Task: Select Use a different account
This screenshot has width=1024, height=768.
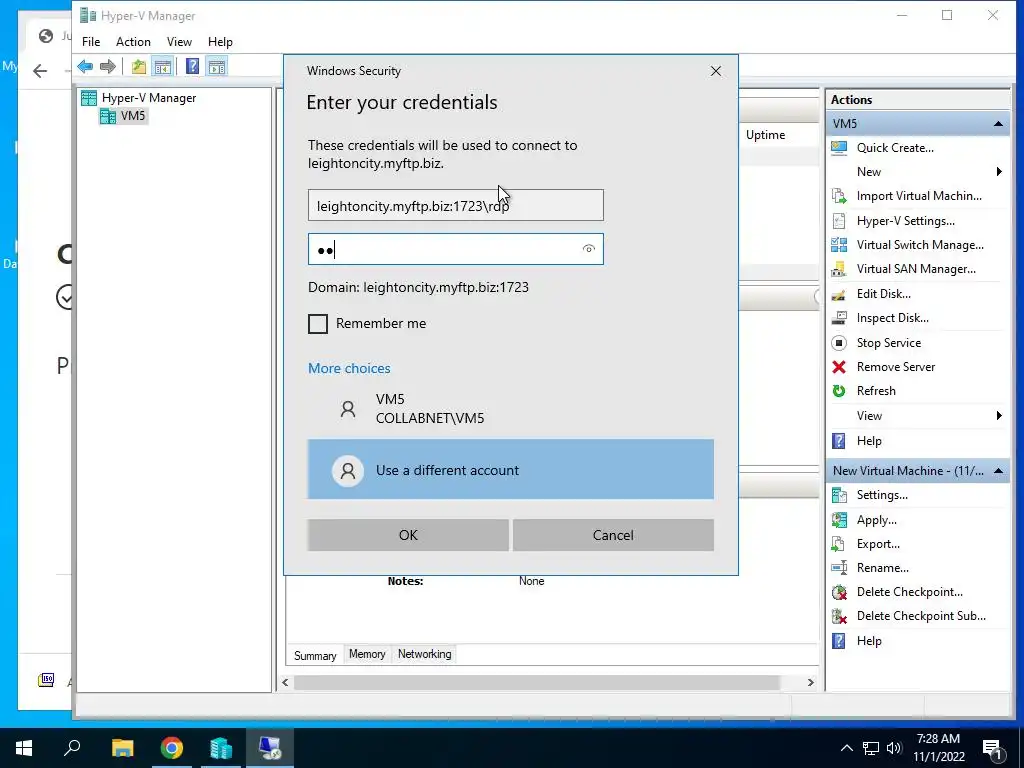Action: (511, 470)
